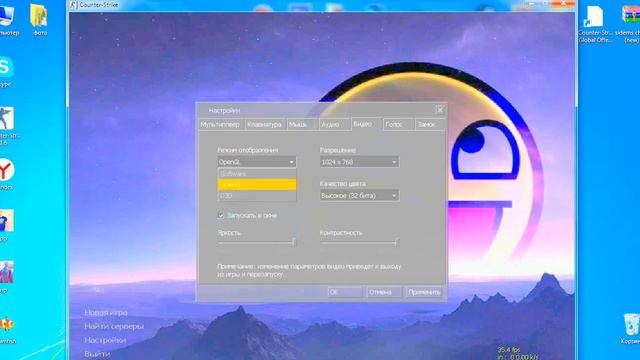Open the Аудио tab
640x360 pixels.
pos(335,124)
